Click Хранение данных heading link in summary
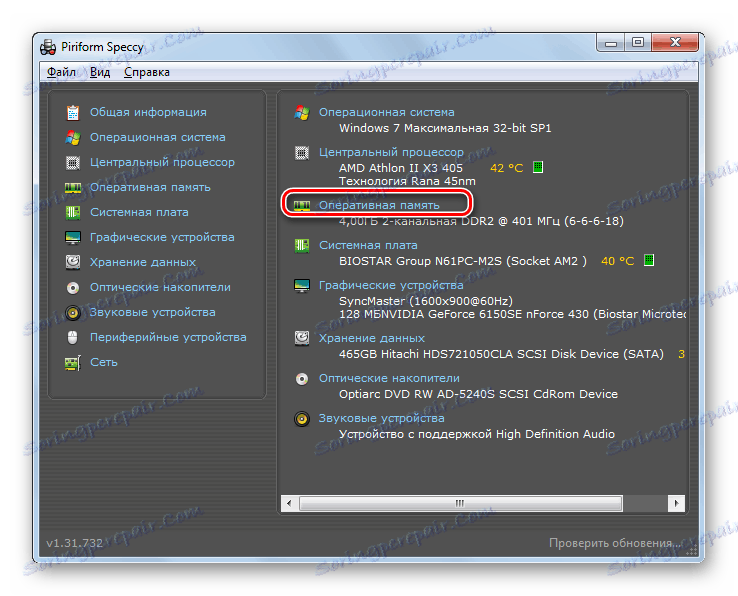 tap(372, 338)
